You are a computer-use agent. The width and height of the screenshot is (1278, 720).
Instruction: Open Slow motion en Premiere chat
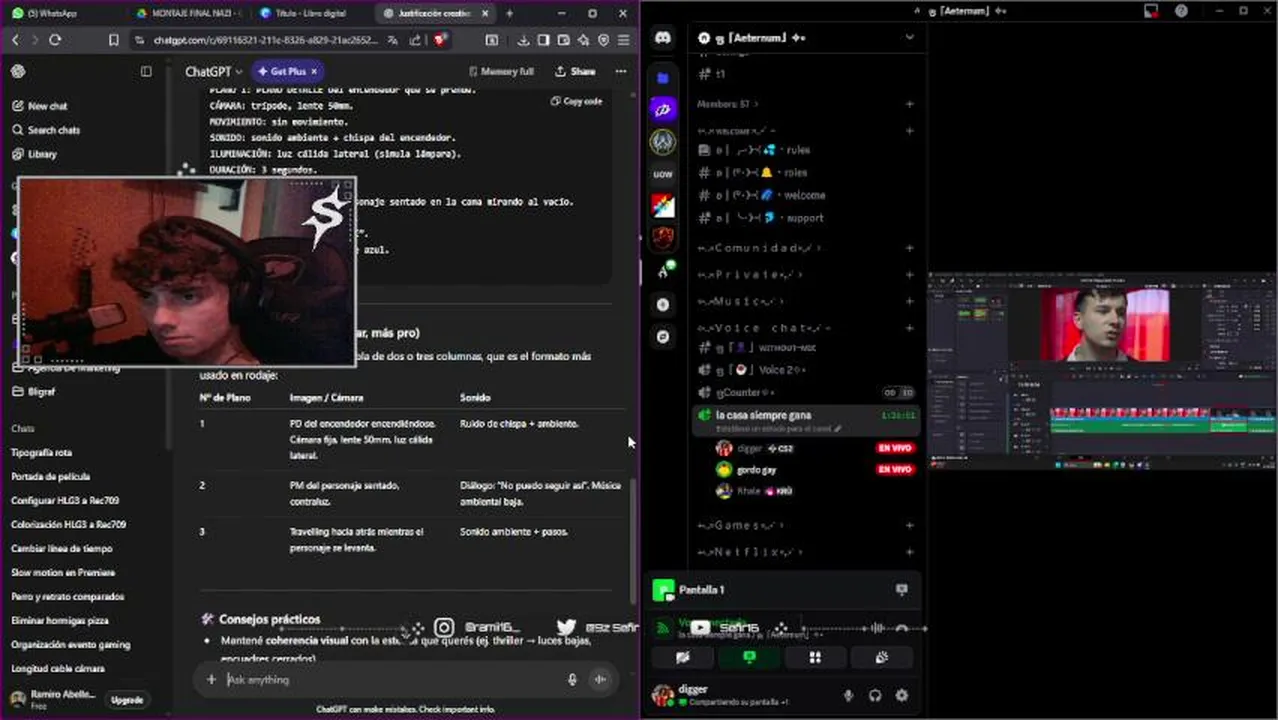pos(63,573)
